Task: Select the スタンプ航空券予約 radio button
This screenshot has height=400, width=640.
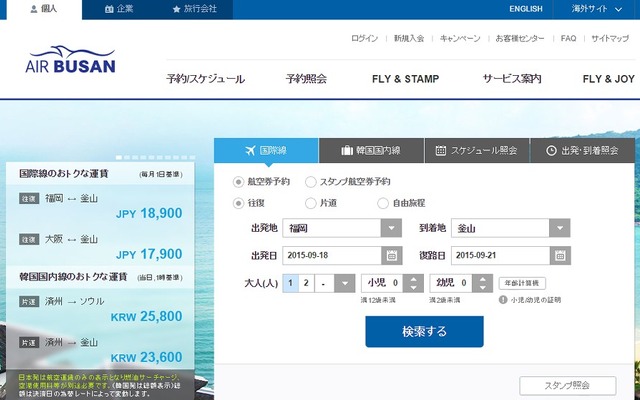Action: click(x=311, y=182)
